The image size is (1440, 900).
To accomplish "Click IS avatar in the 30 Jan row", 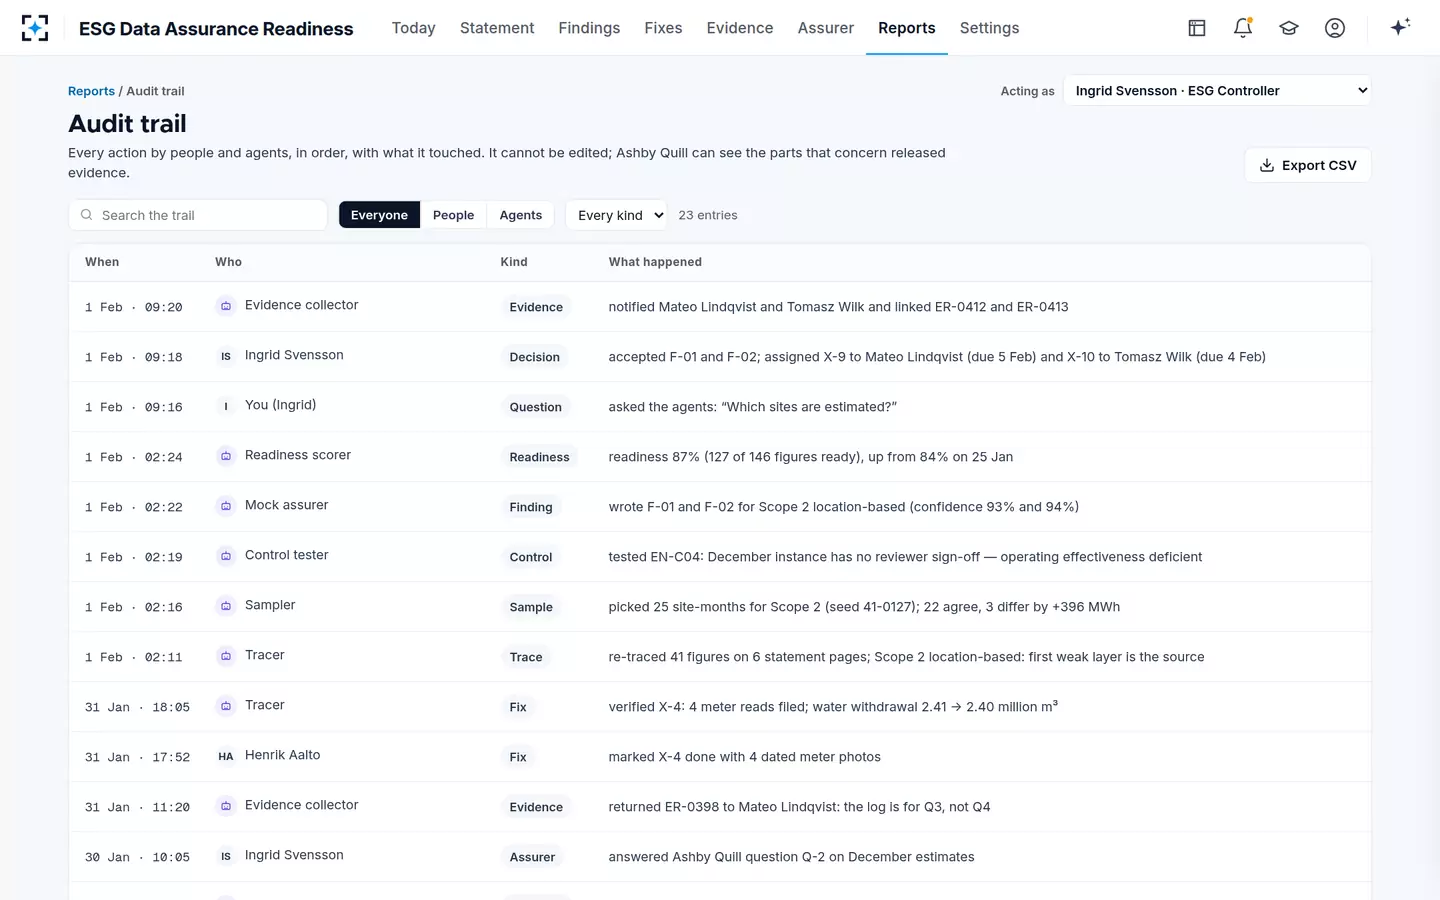I will [x=226, y=856].
